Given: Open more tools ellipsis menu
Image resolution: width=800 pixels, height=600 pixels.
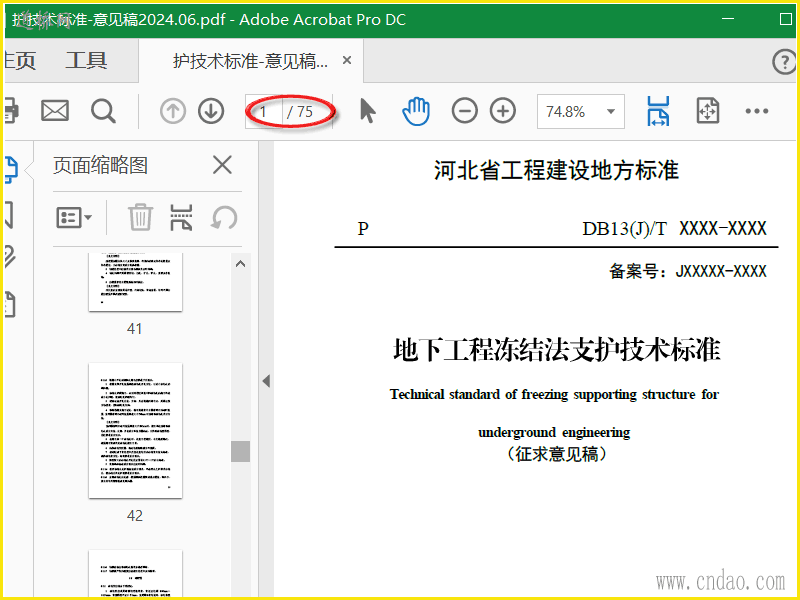Looking at the screenshot, I should [x=757, y=111].
